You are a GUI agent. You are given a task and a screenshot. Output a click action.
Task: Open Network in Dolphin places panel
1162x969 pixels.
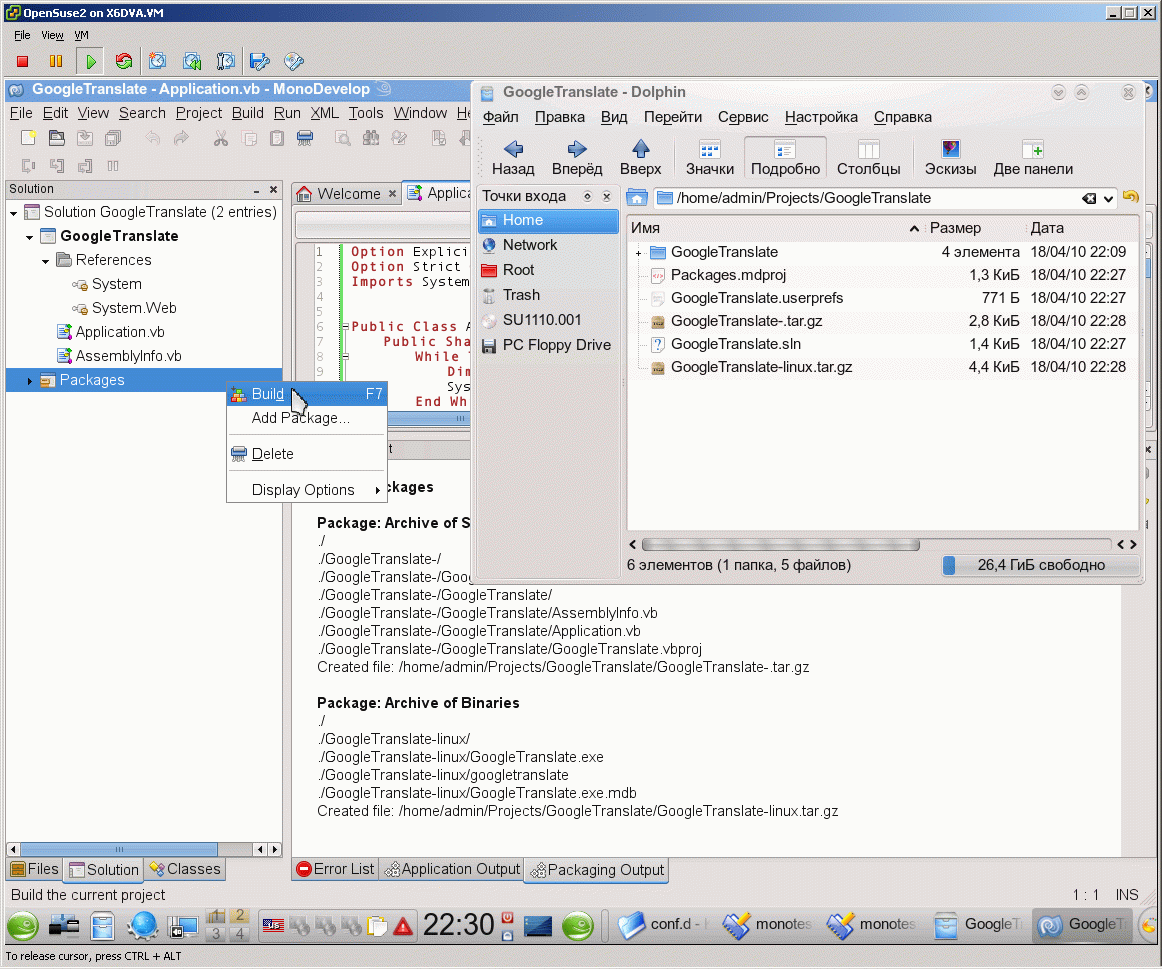pyautogui.click(x=548, y=245)
